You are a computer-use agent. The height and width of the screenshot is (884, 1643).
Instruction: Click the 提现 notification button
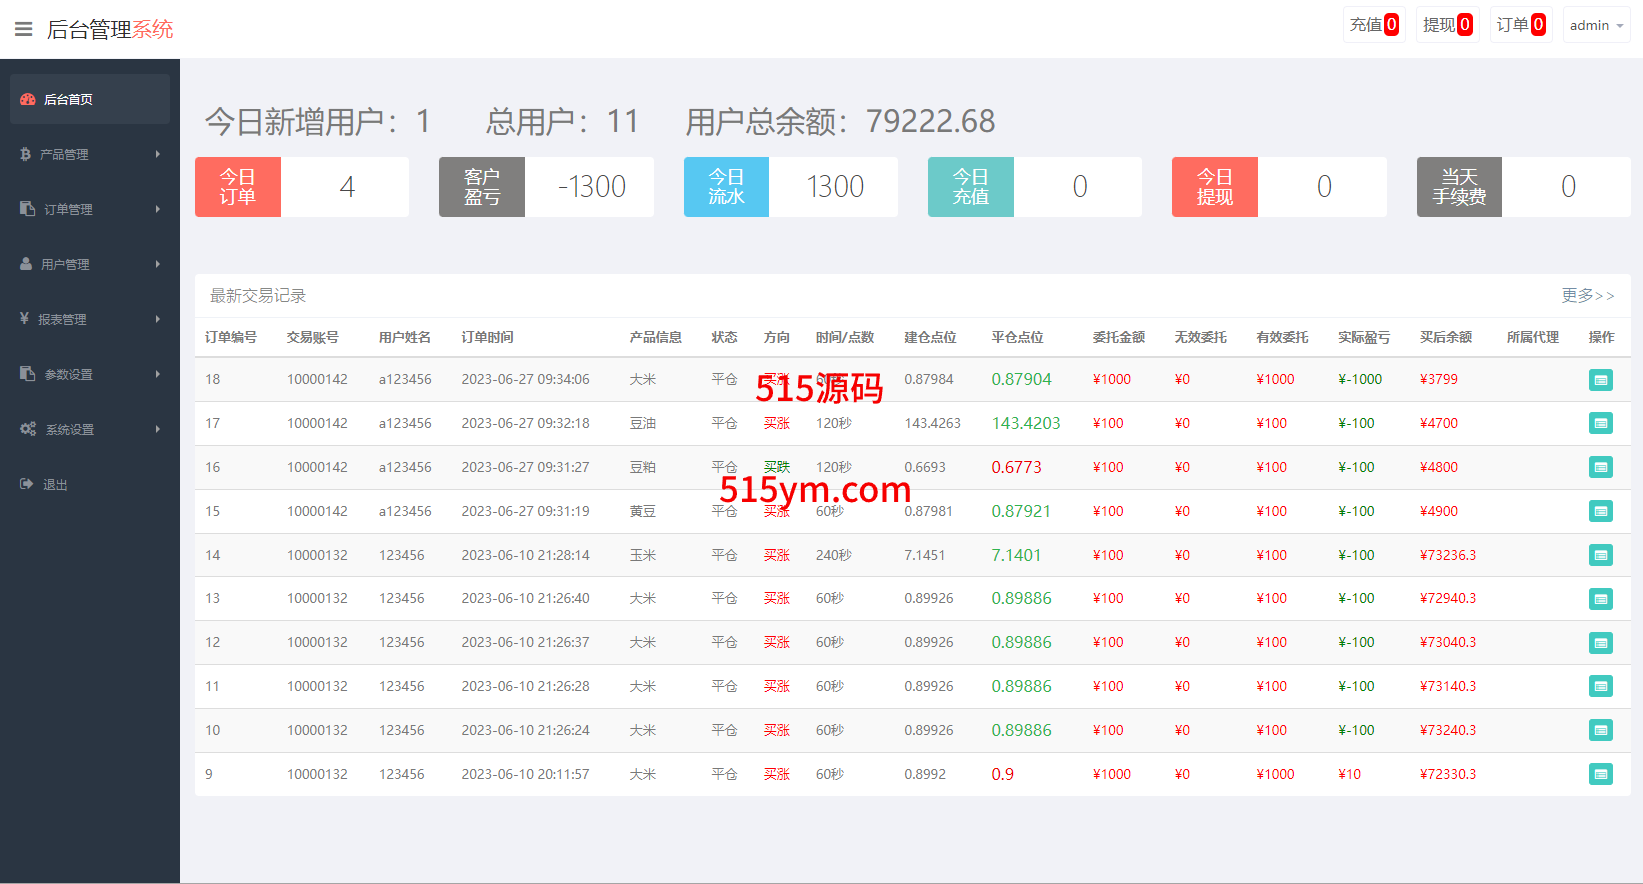1447,25
